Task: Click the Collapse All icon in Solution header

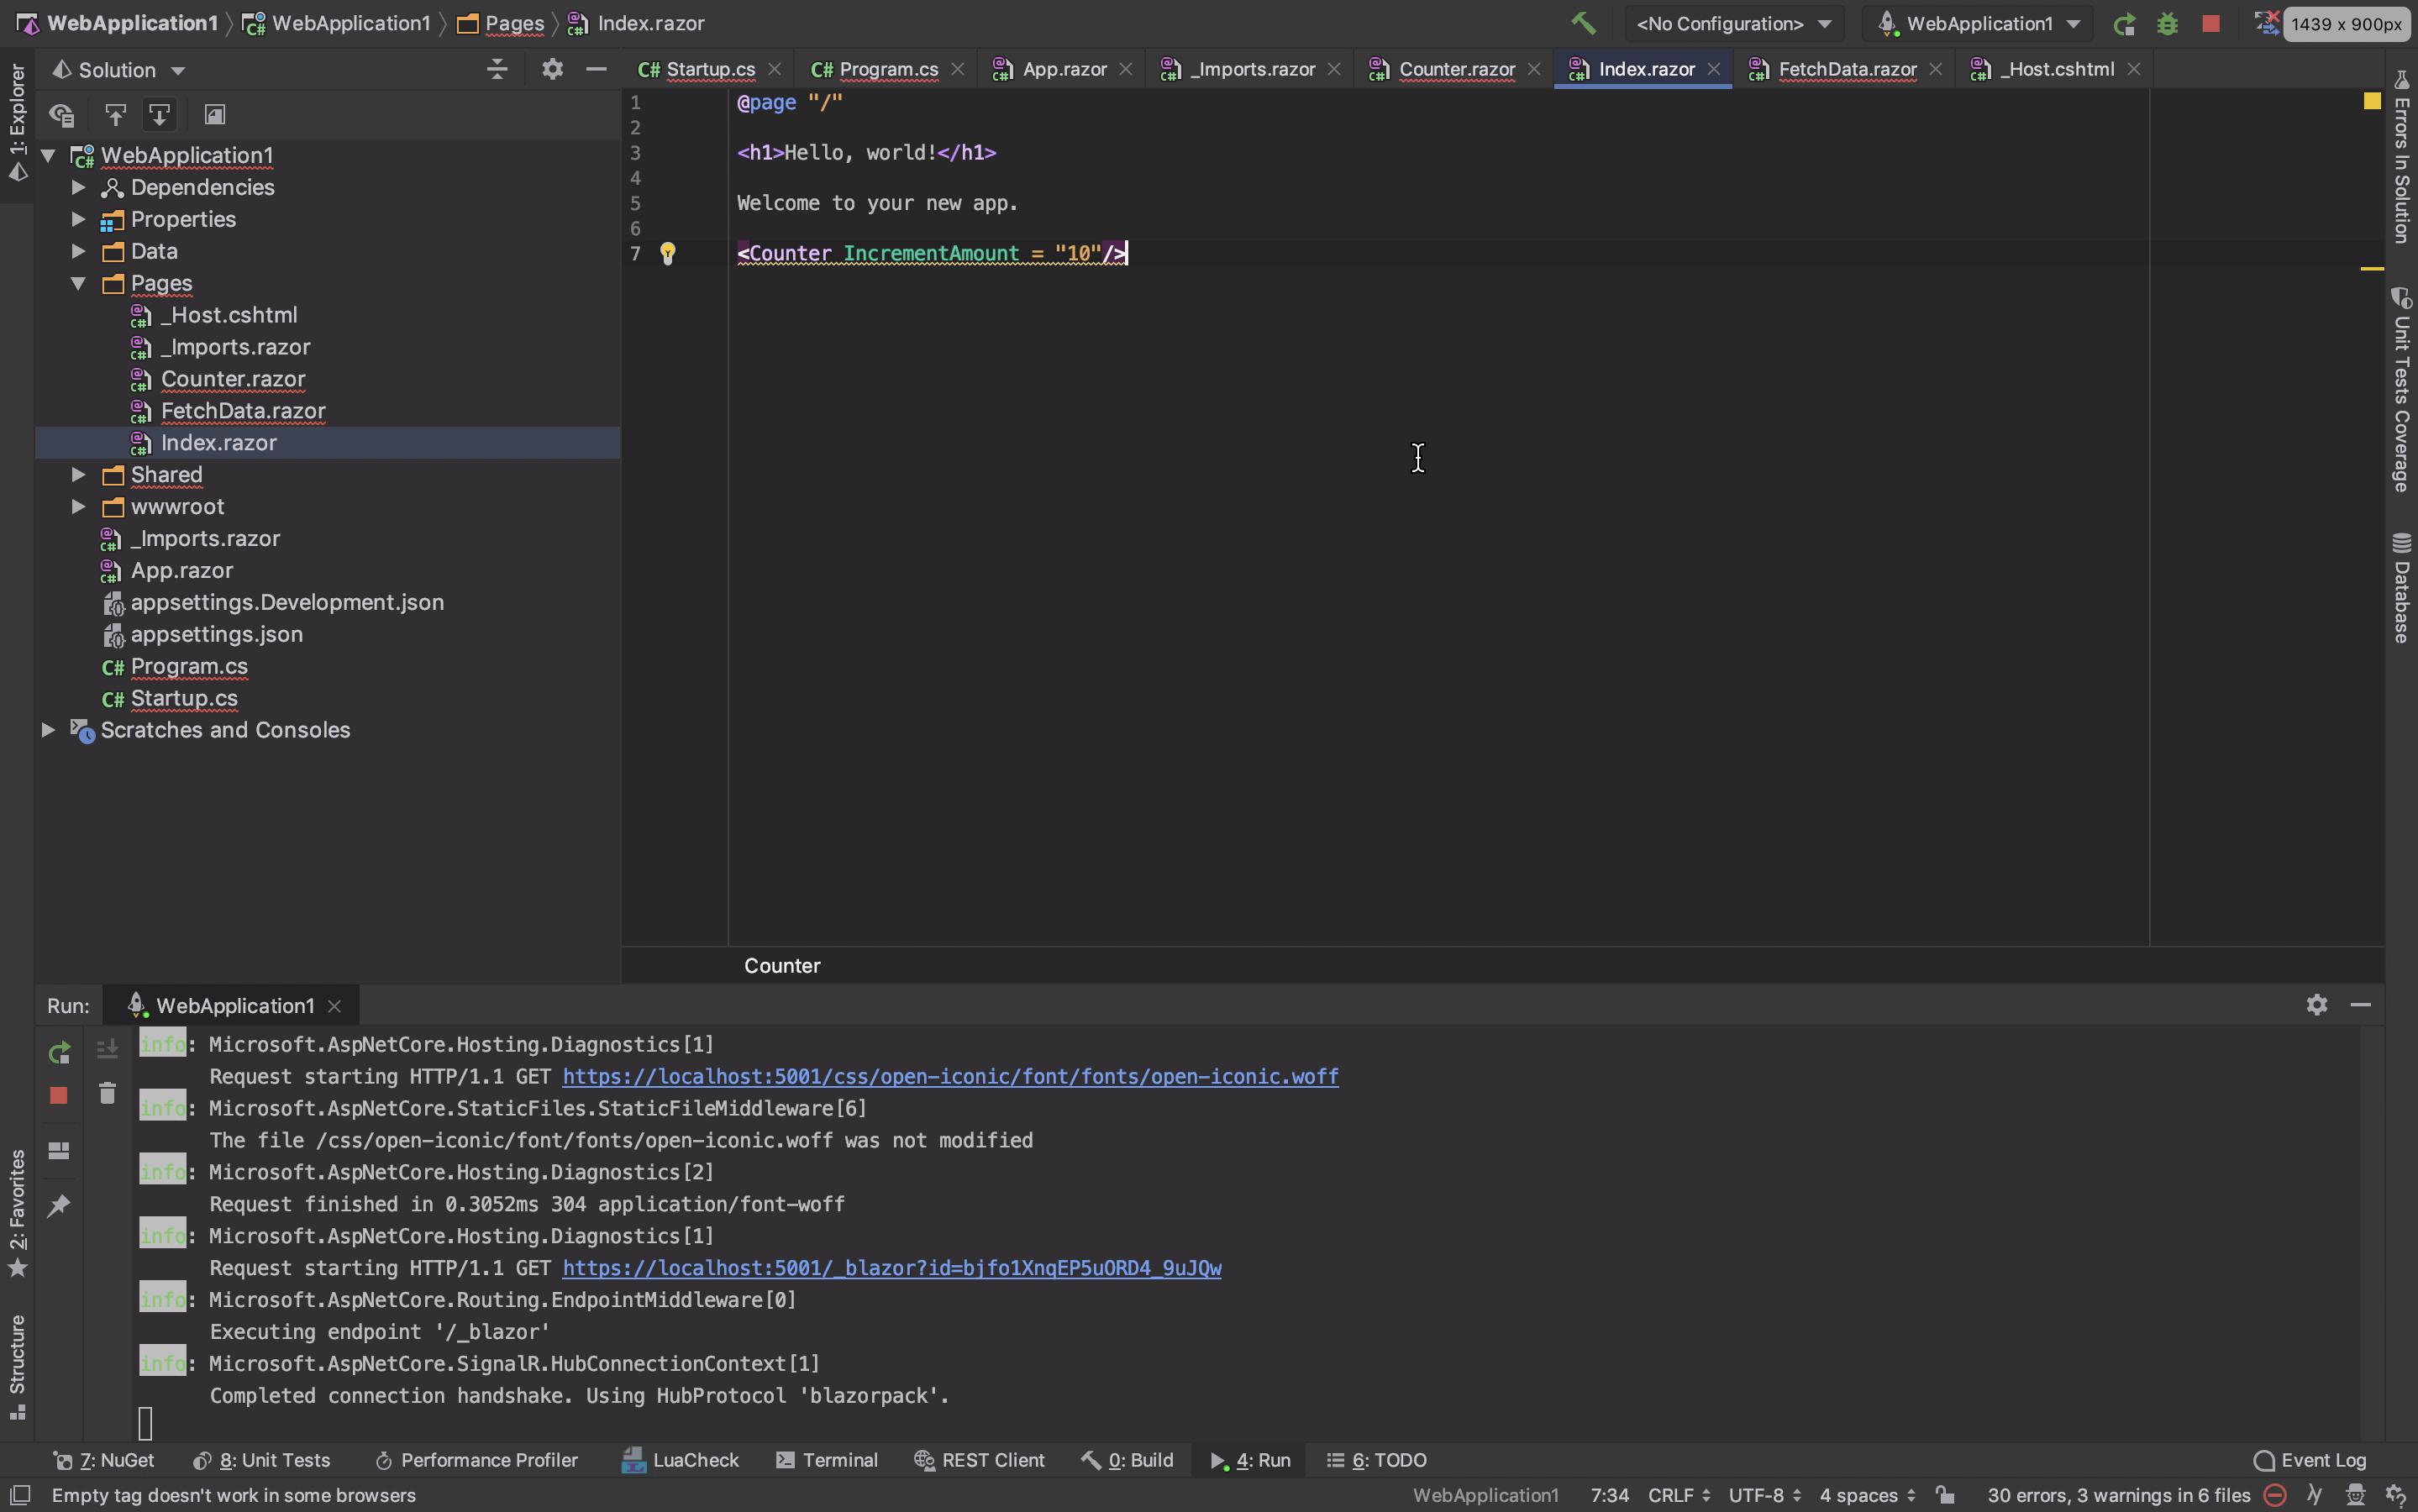Action: pos(497,69)
